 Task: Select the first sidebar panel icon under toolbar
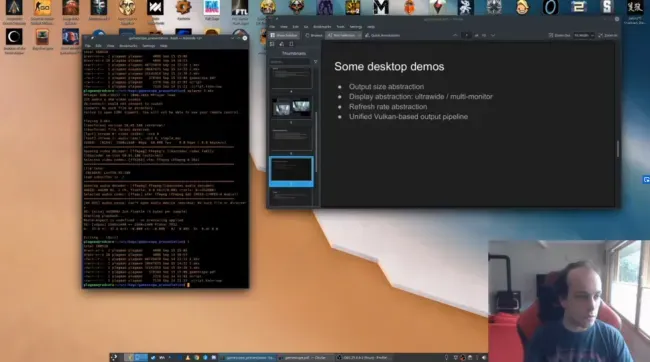272,44
